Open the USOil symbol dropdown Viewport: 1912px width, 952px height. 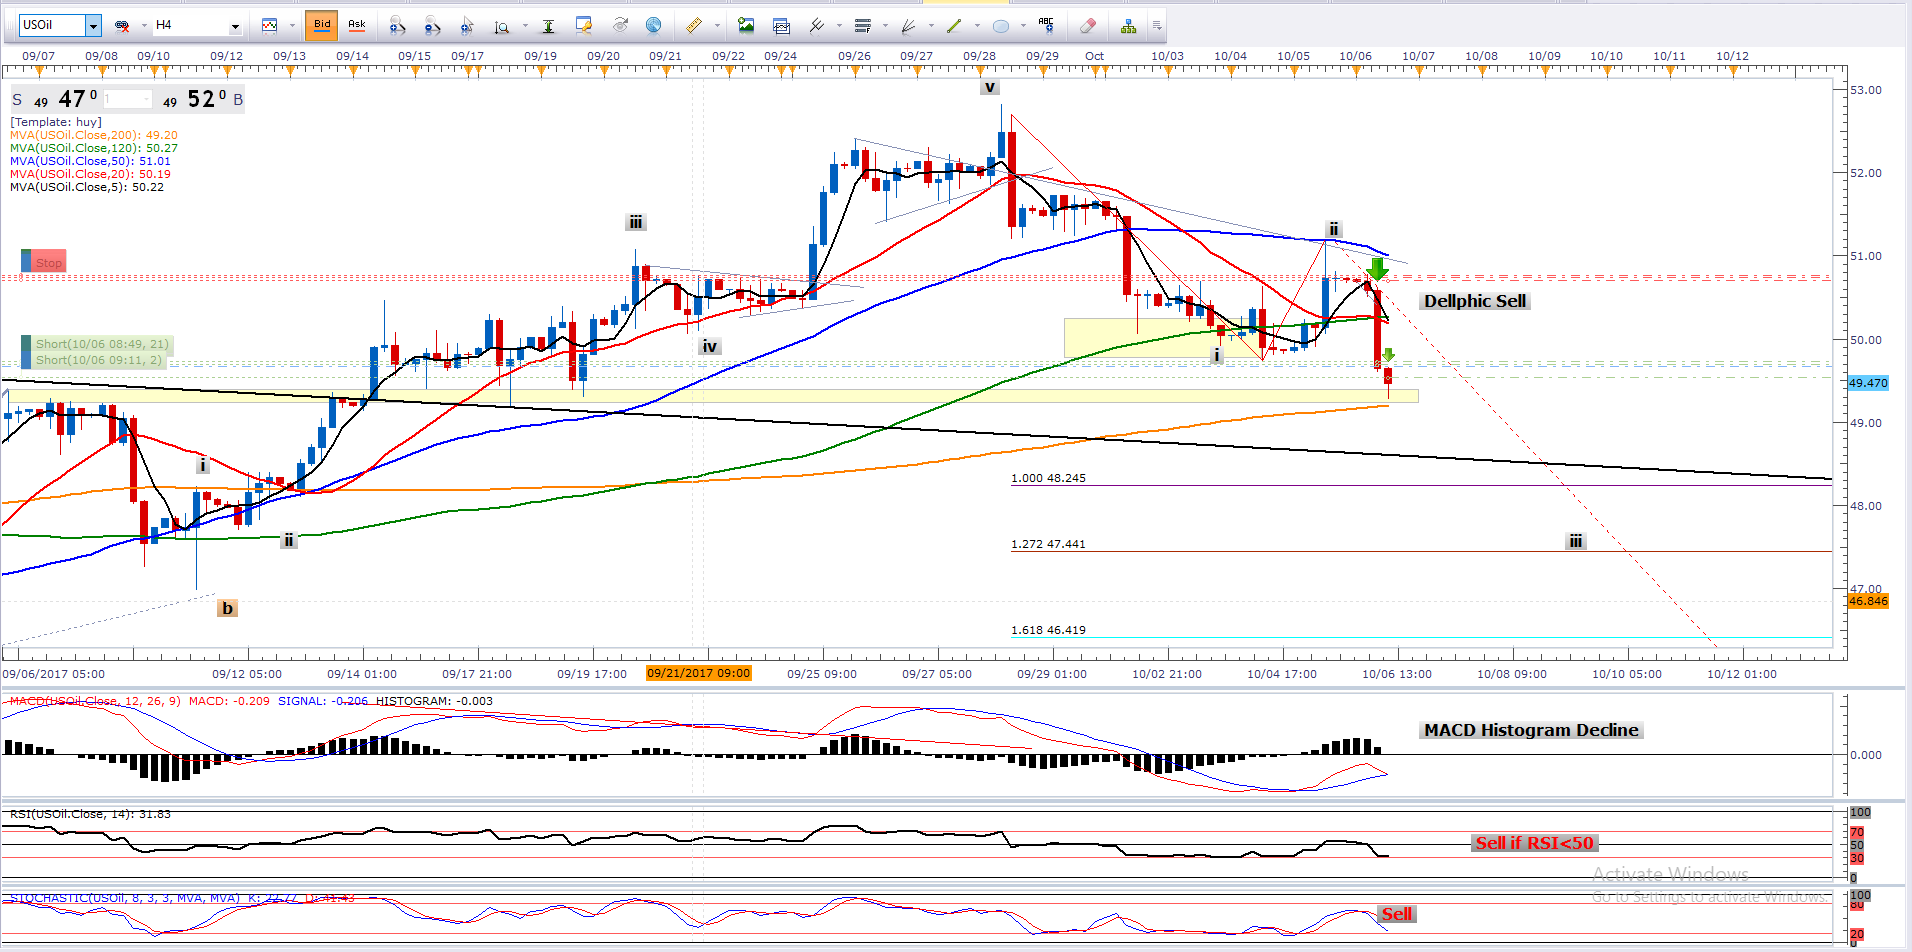[93, 25]
